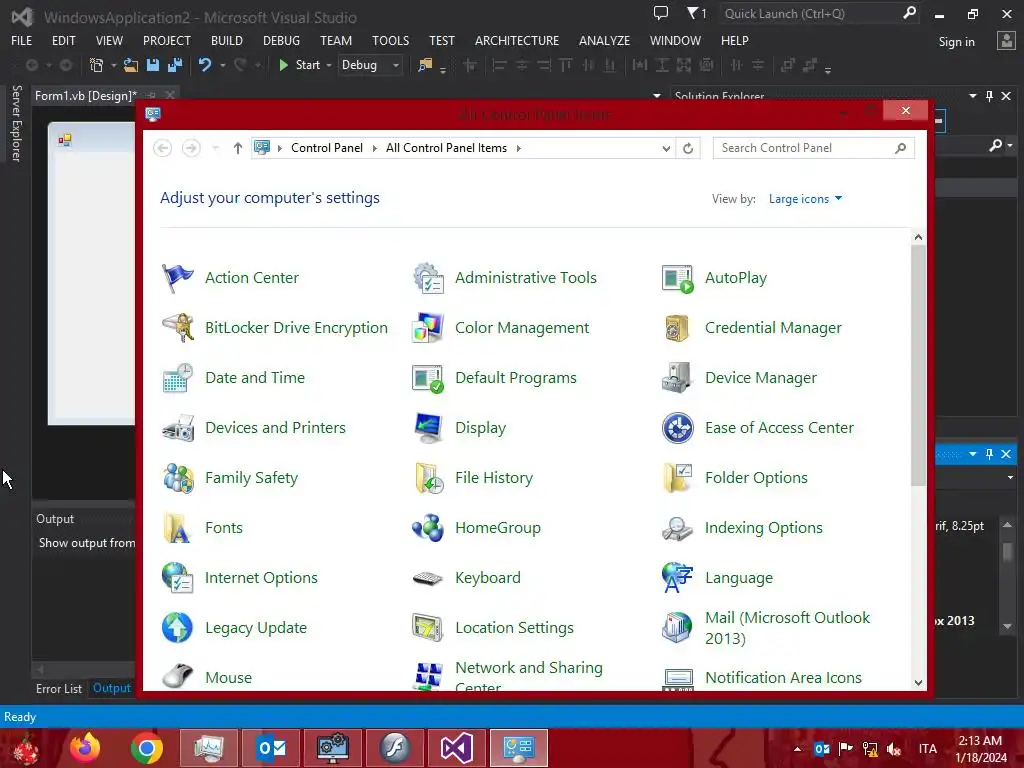This screenshot has height=768, width=1024.
Task: Open Mail (Microsoft Outlook 2013) icon
Action: (x=677, y=628)
